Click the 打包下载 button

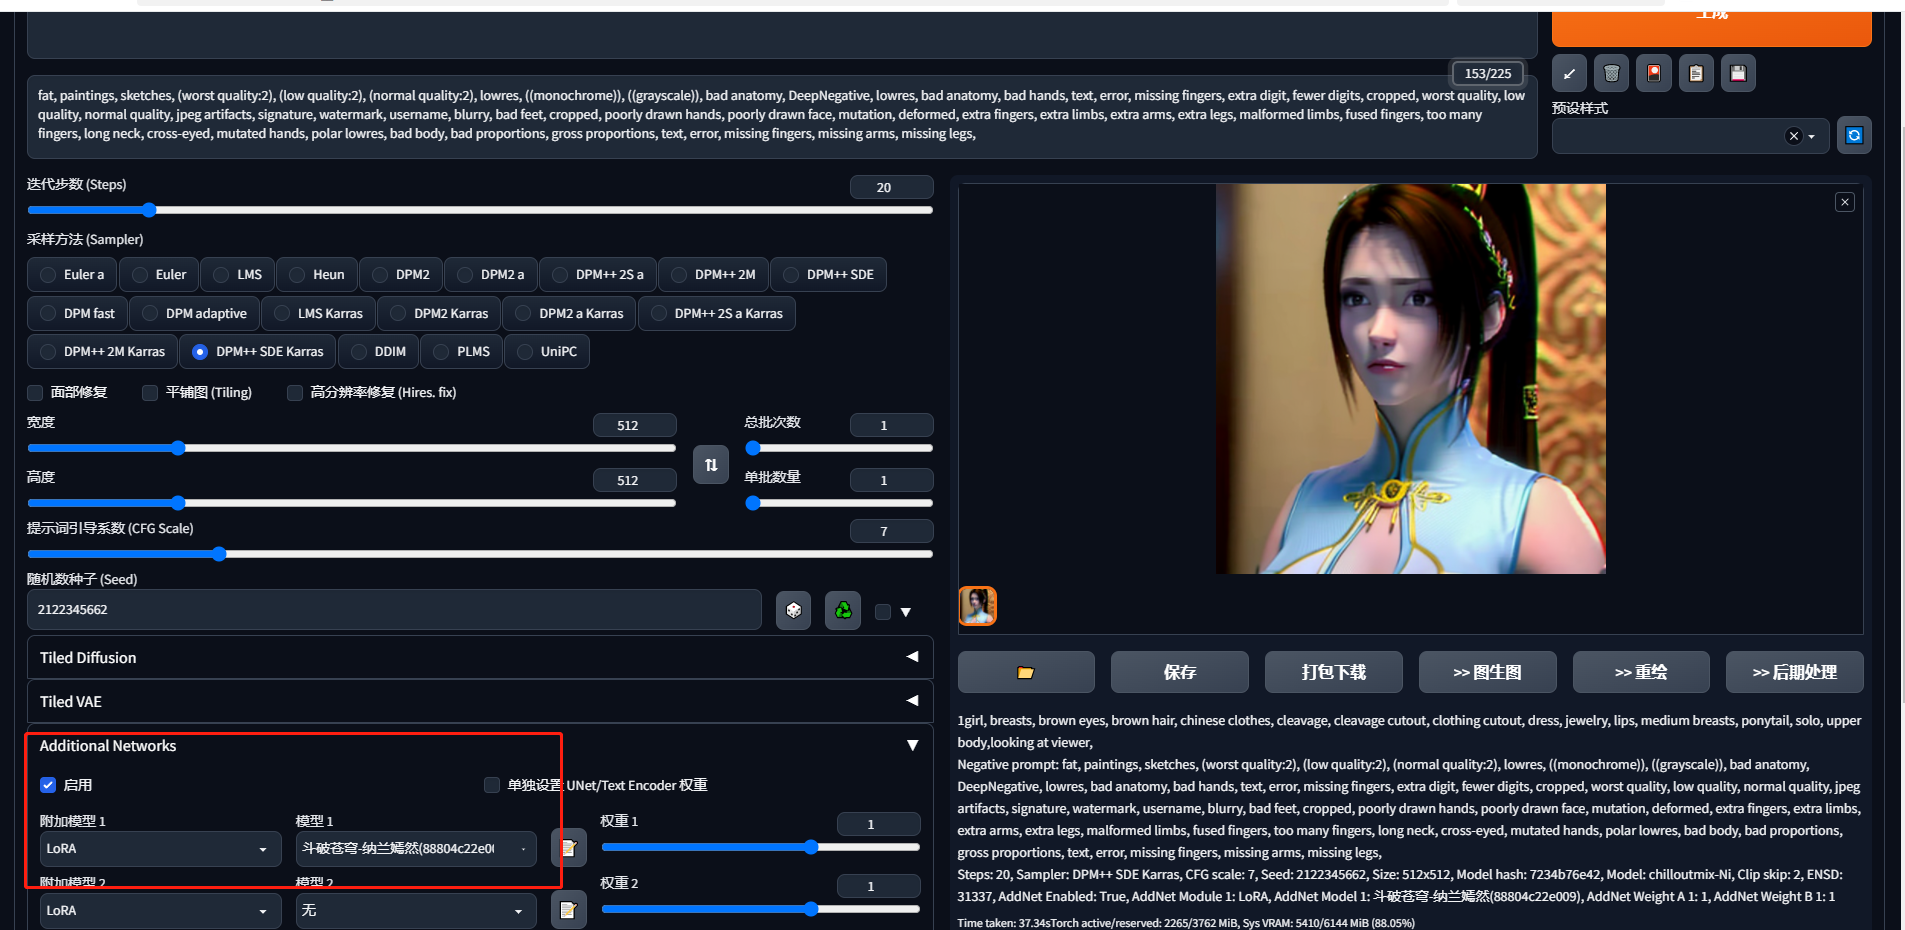pos(1334,672)
